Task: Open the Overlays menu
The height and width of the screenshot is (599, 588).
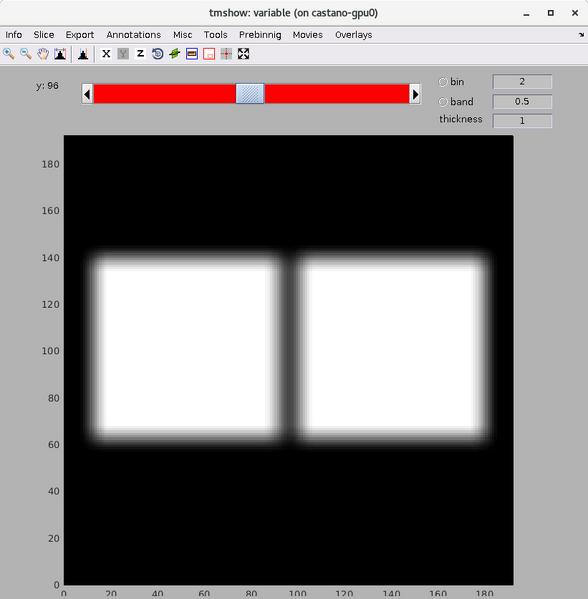Action: click(353, 35)
